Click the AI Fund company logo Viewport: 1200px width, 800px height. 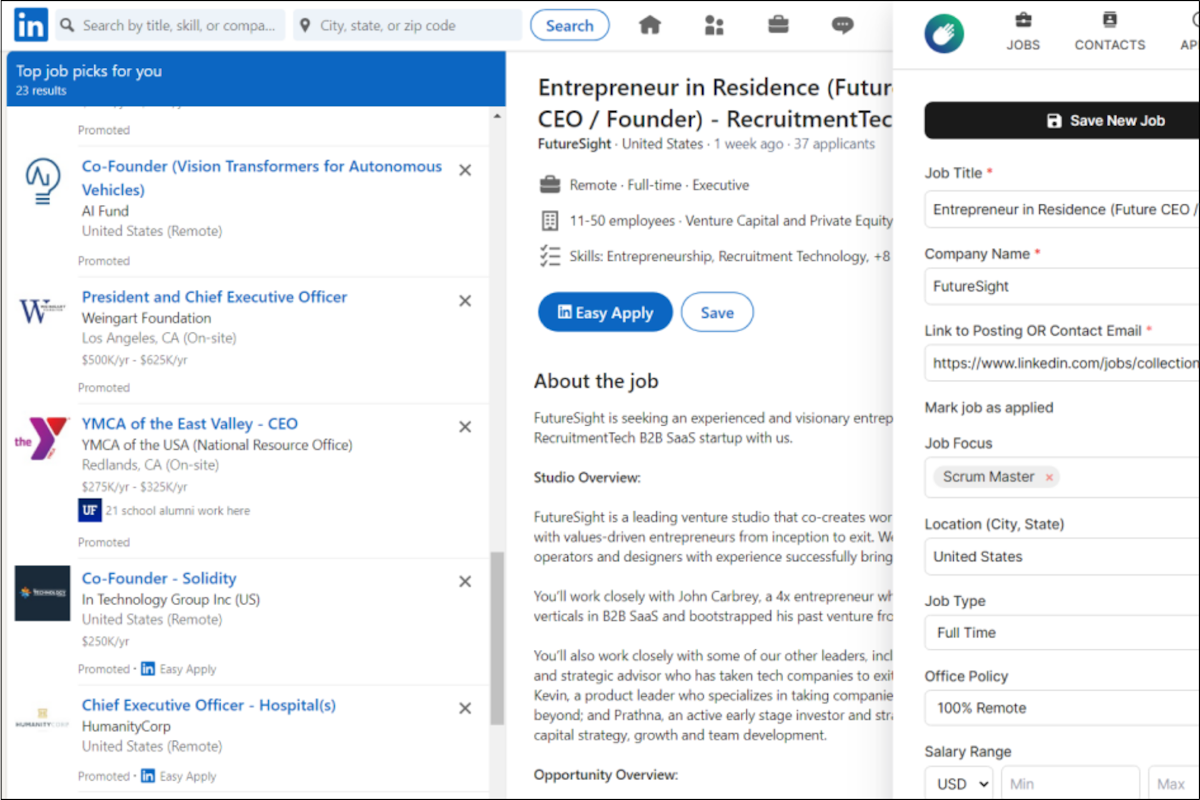[x=42, y=183]
